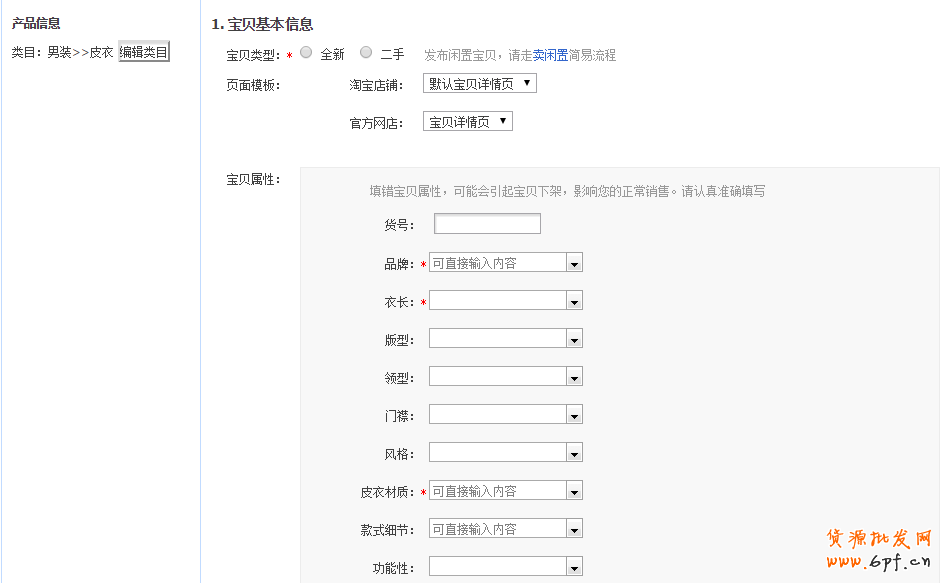Click the 领型 dropdown arrow

pos(574,377)
